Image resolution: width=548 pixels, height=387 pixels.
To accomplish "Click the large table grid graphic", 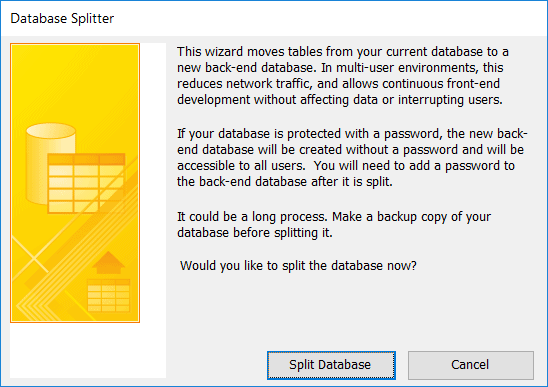I will [86, 183].
